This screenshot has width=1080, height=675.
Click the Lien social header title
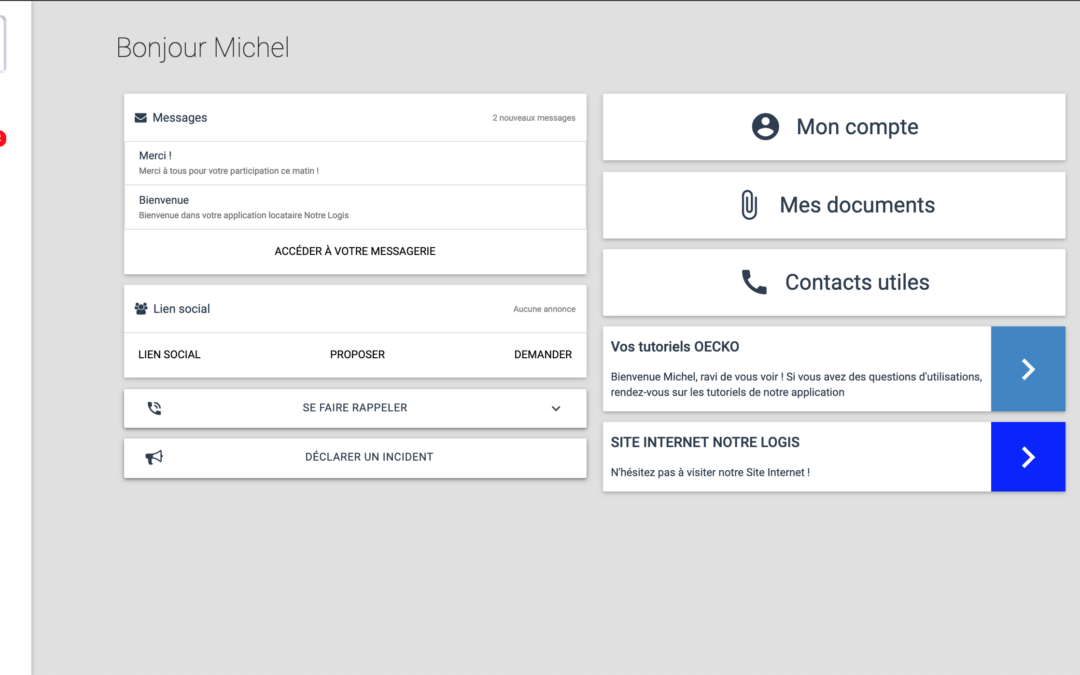182,309
